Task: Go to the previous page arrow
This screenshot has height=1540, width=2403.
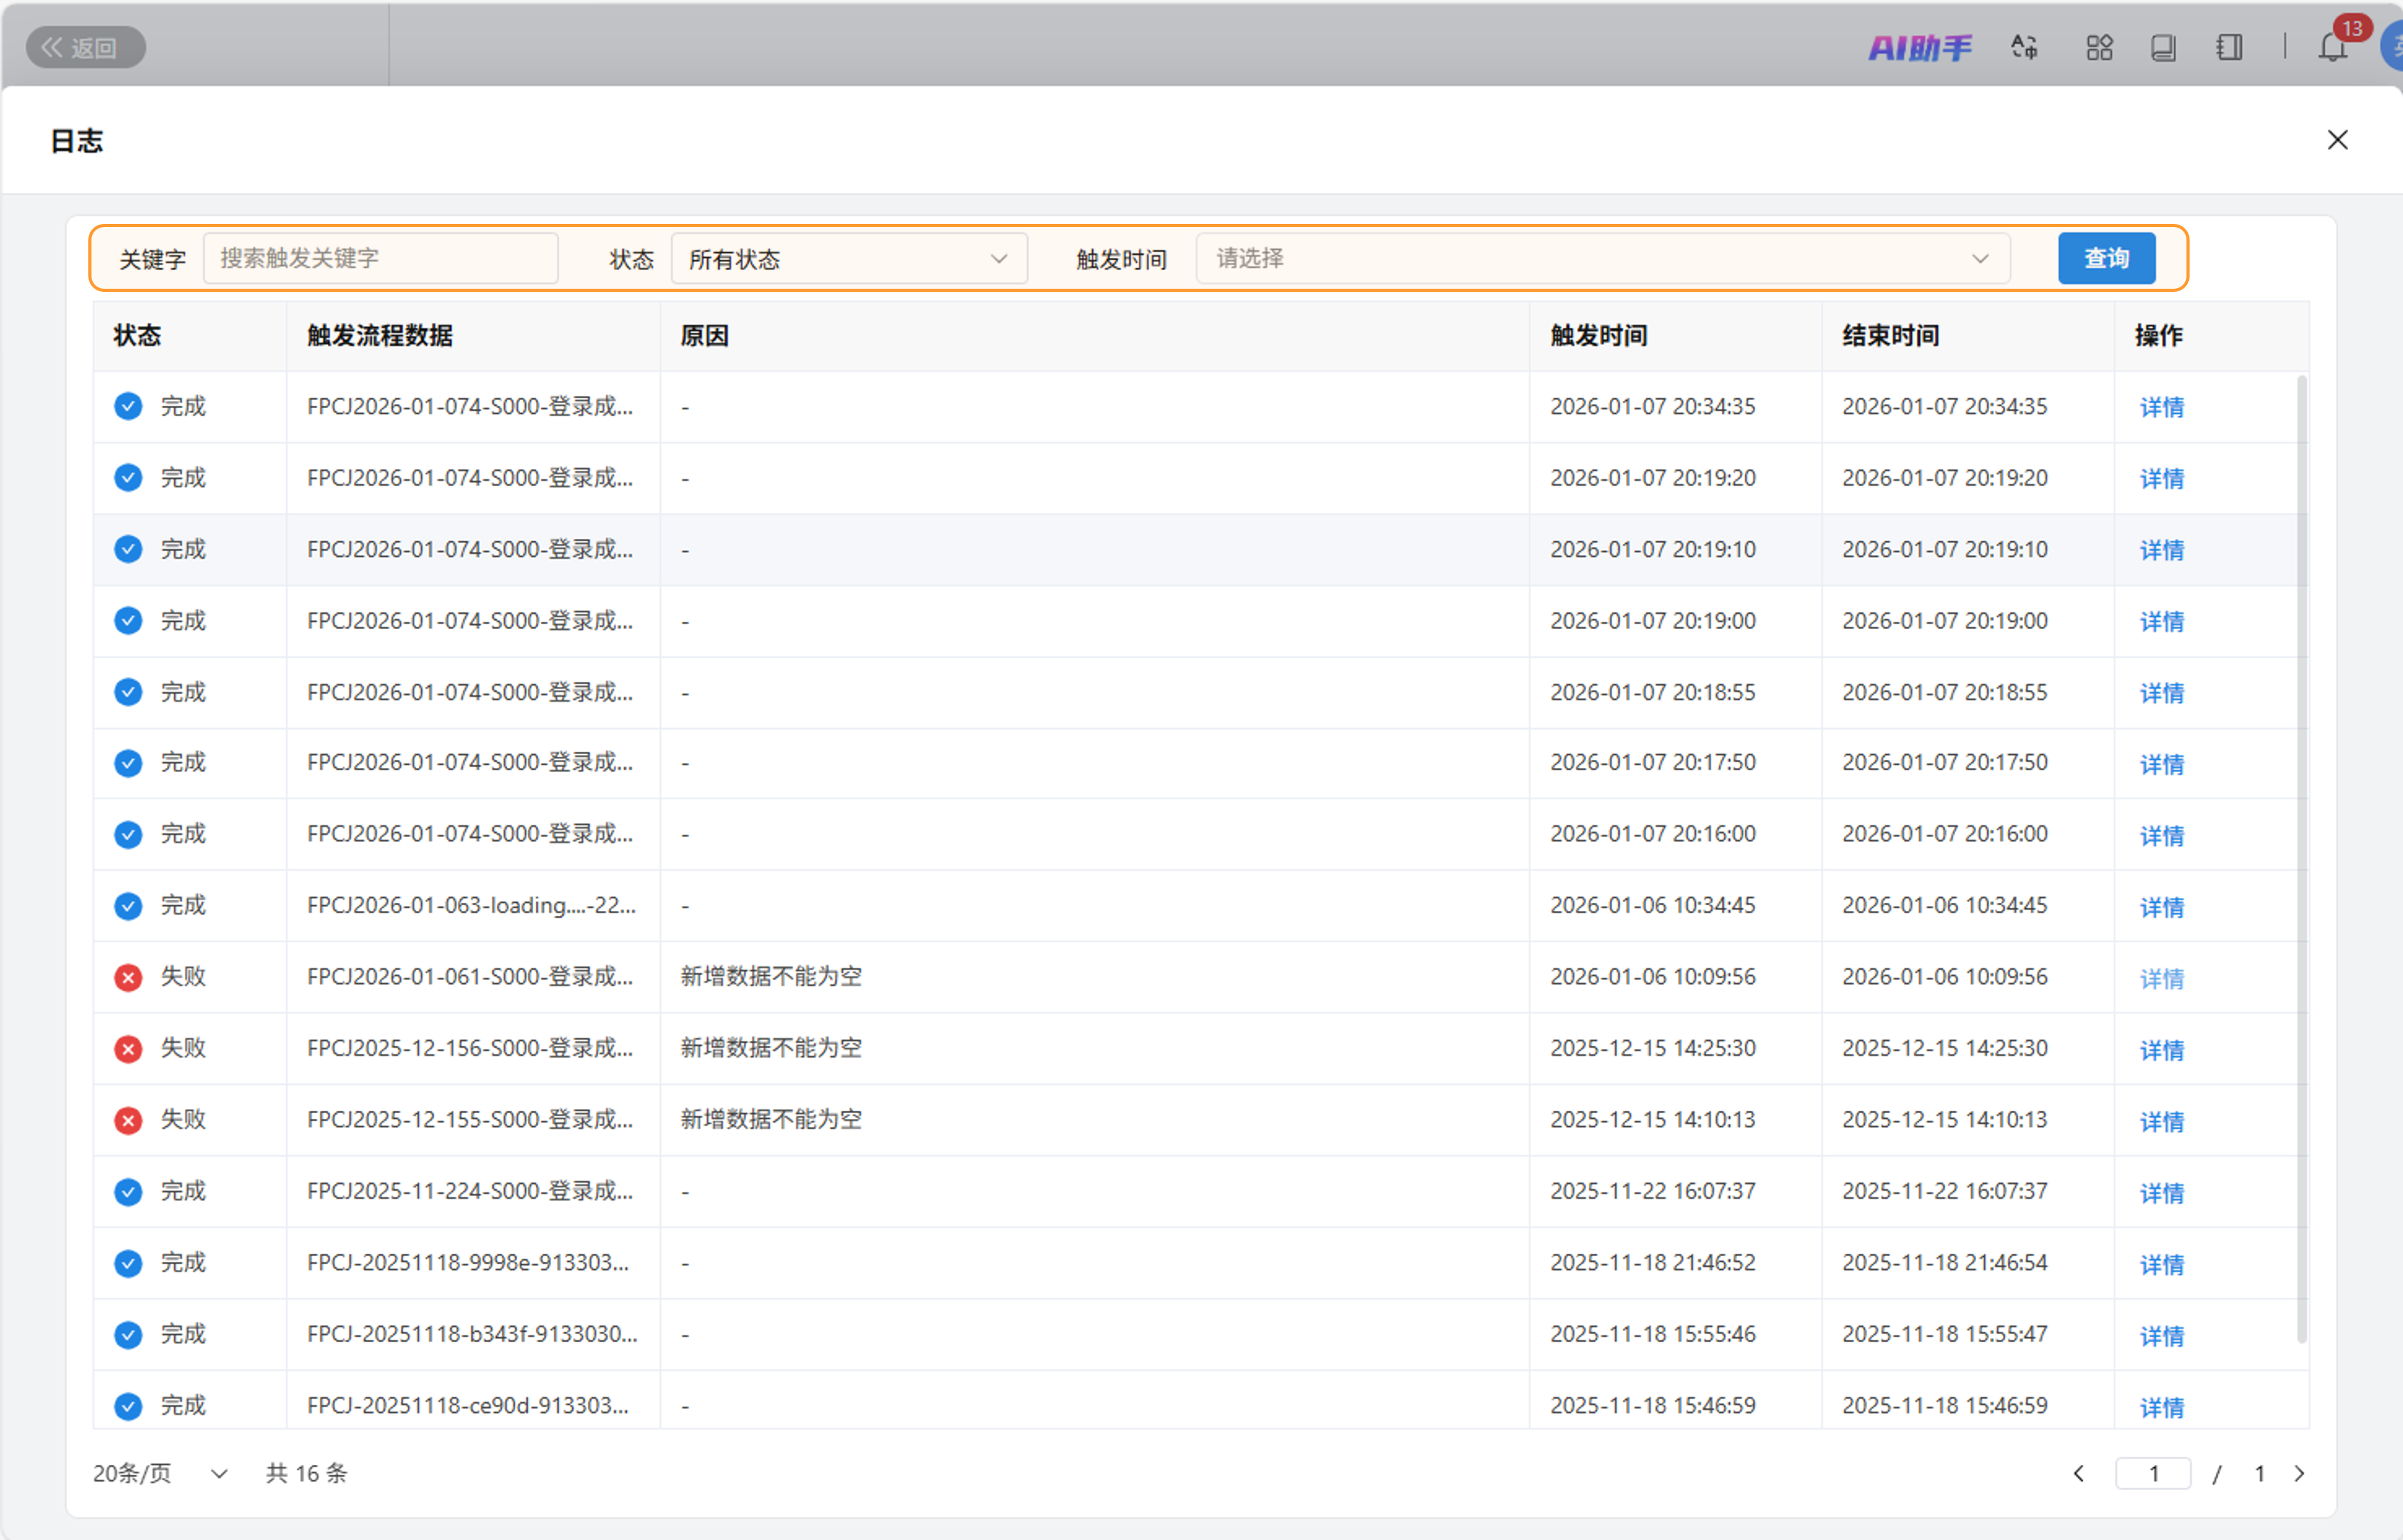Action: pyautogui.click(x=2079, y=1473)
